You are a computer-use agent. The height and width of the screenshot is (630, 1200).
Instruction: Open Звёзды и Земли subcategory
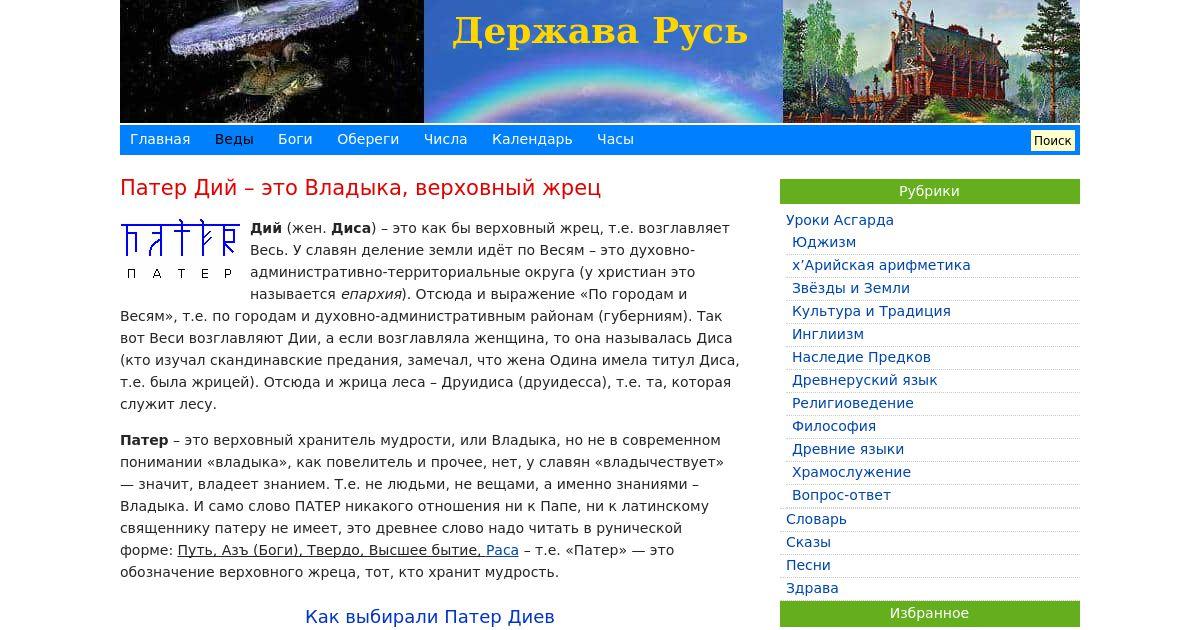click(x=851, y=288)
